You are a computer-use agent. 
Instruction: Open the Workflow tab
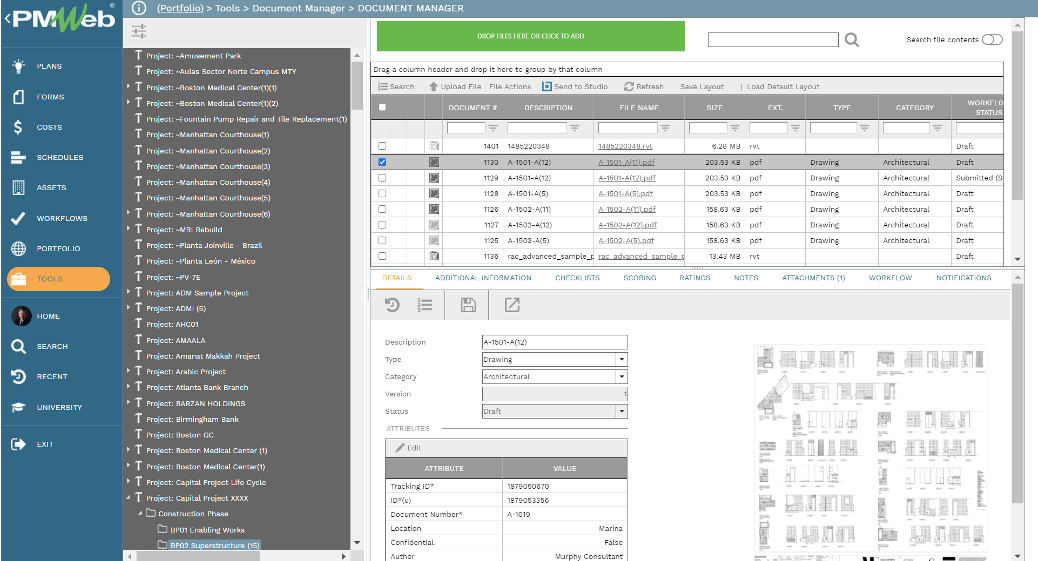(890, 278)
